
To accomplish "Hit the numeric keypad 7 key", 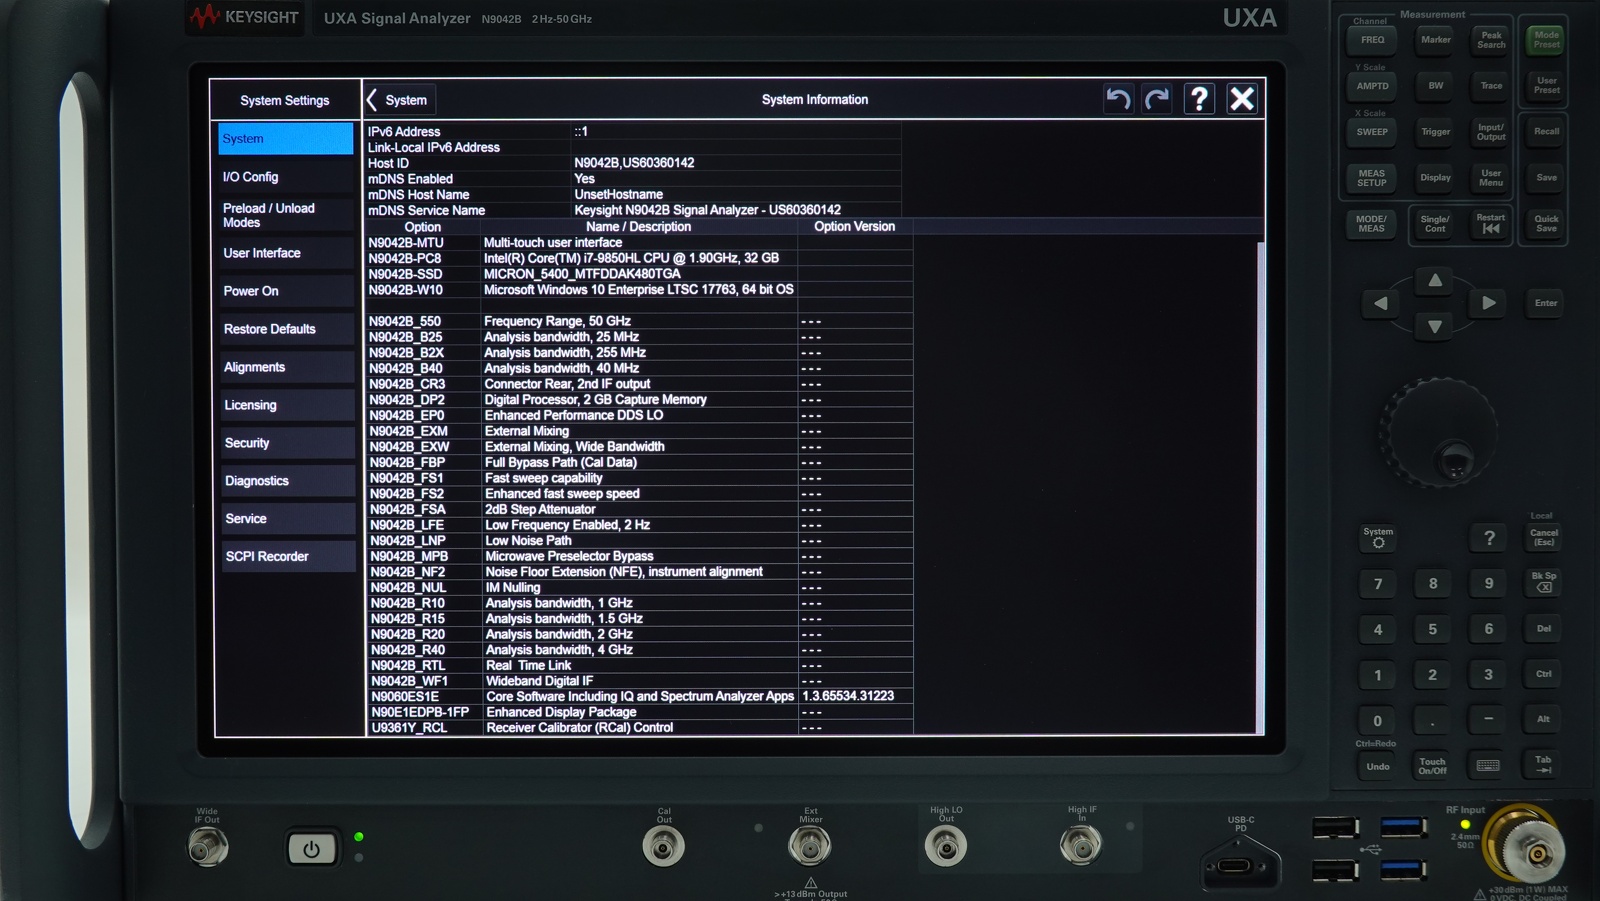I will click(1378, 584).
